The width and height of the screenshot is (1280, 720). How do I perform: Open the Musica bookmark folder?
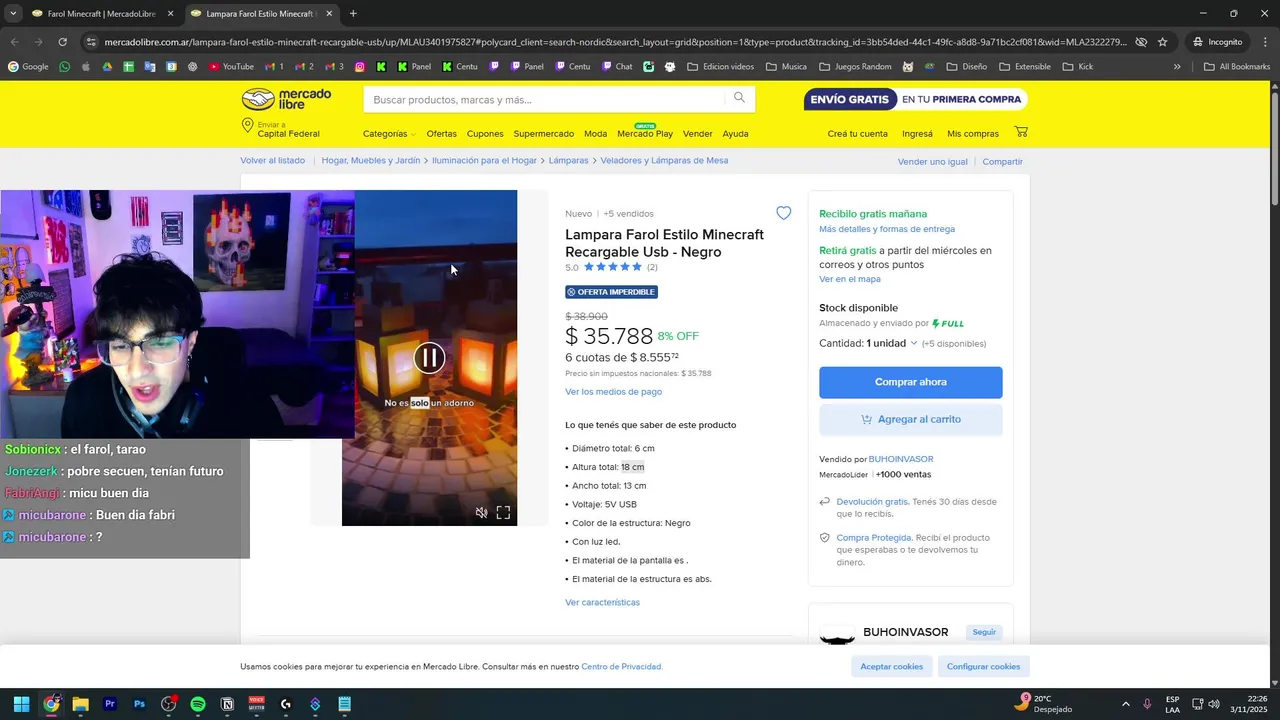pyautogui.click(x=786, y=67)
